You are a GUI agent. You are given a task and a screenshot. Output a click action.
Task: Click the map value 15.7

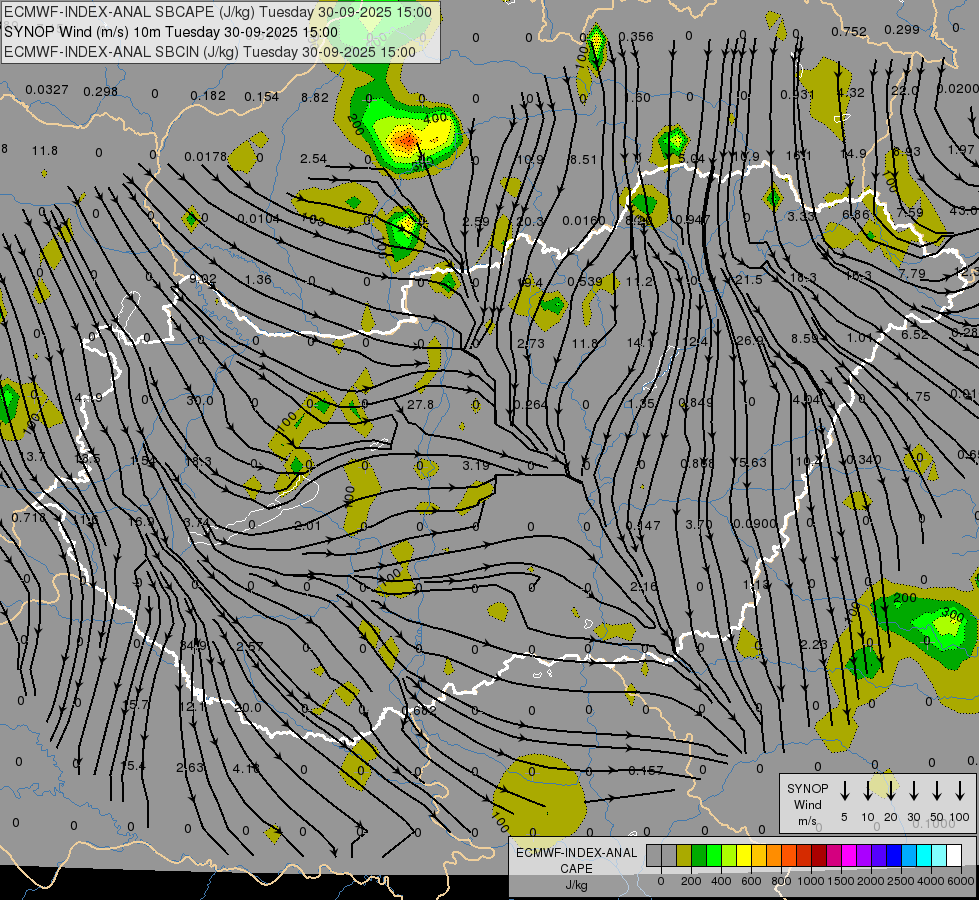click(135, 705)
